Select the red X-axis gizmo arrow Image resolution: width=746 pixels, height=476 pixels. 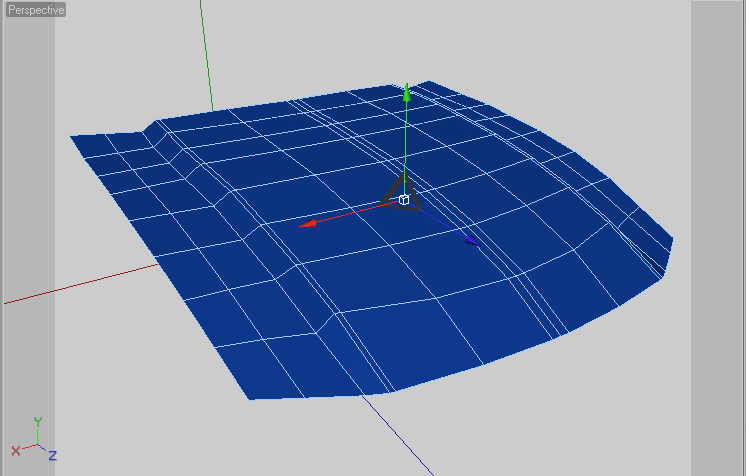coord(308,223)
